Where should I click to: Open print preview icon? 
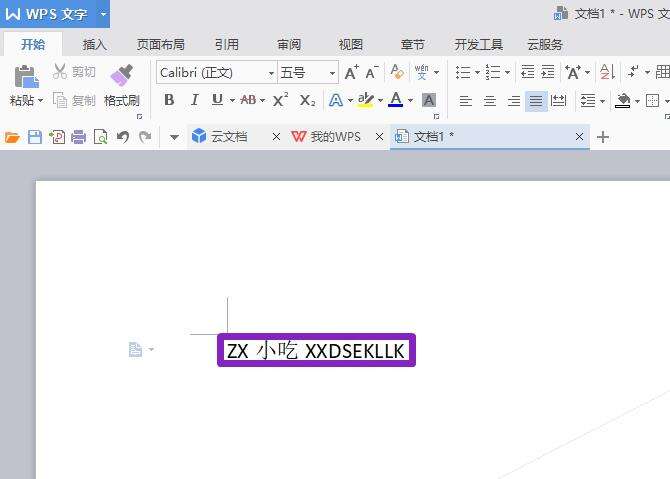(x=100, y=137)
